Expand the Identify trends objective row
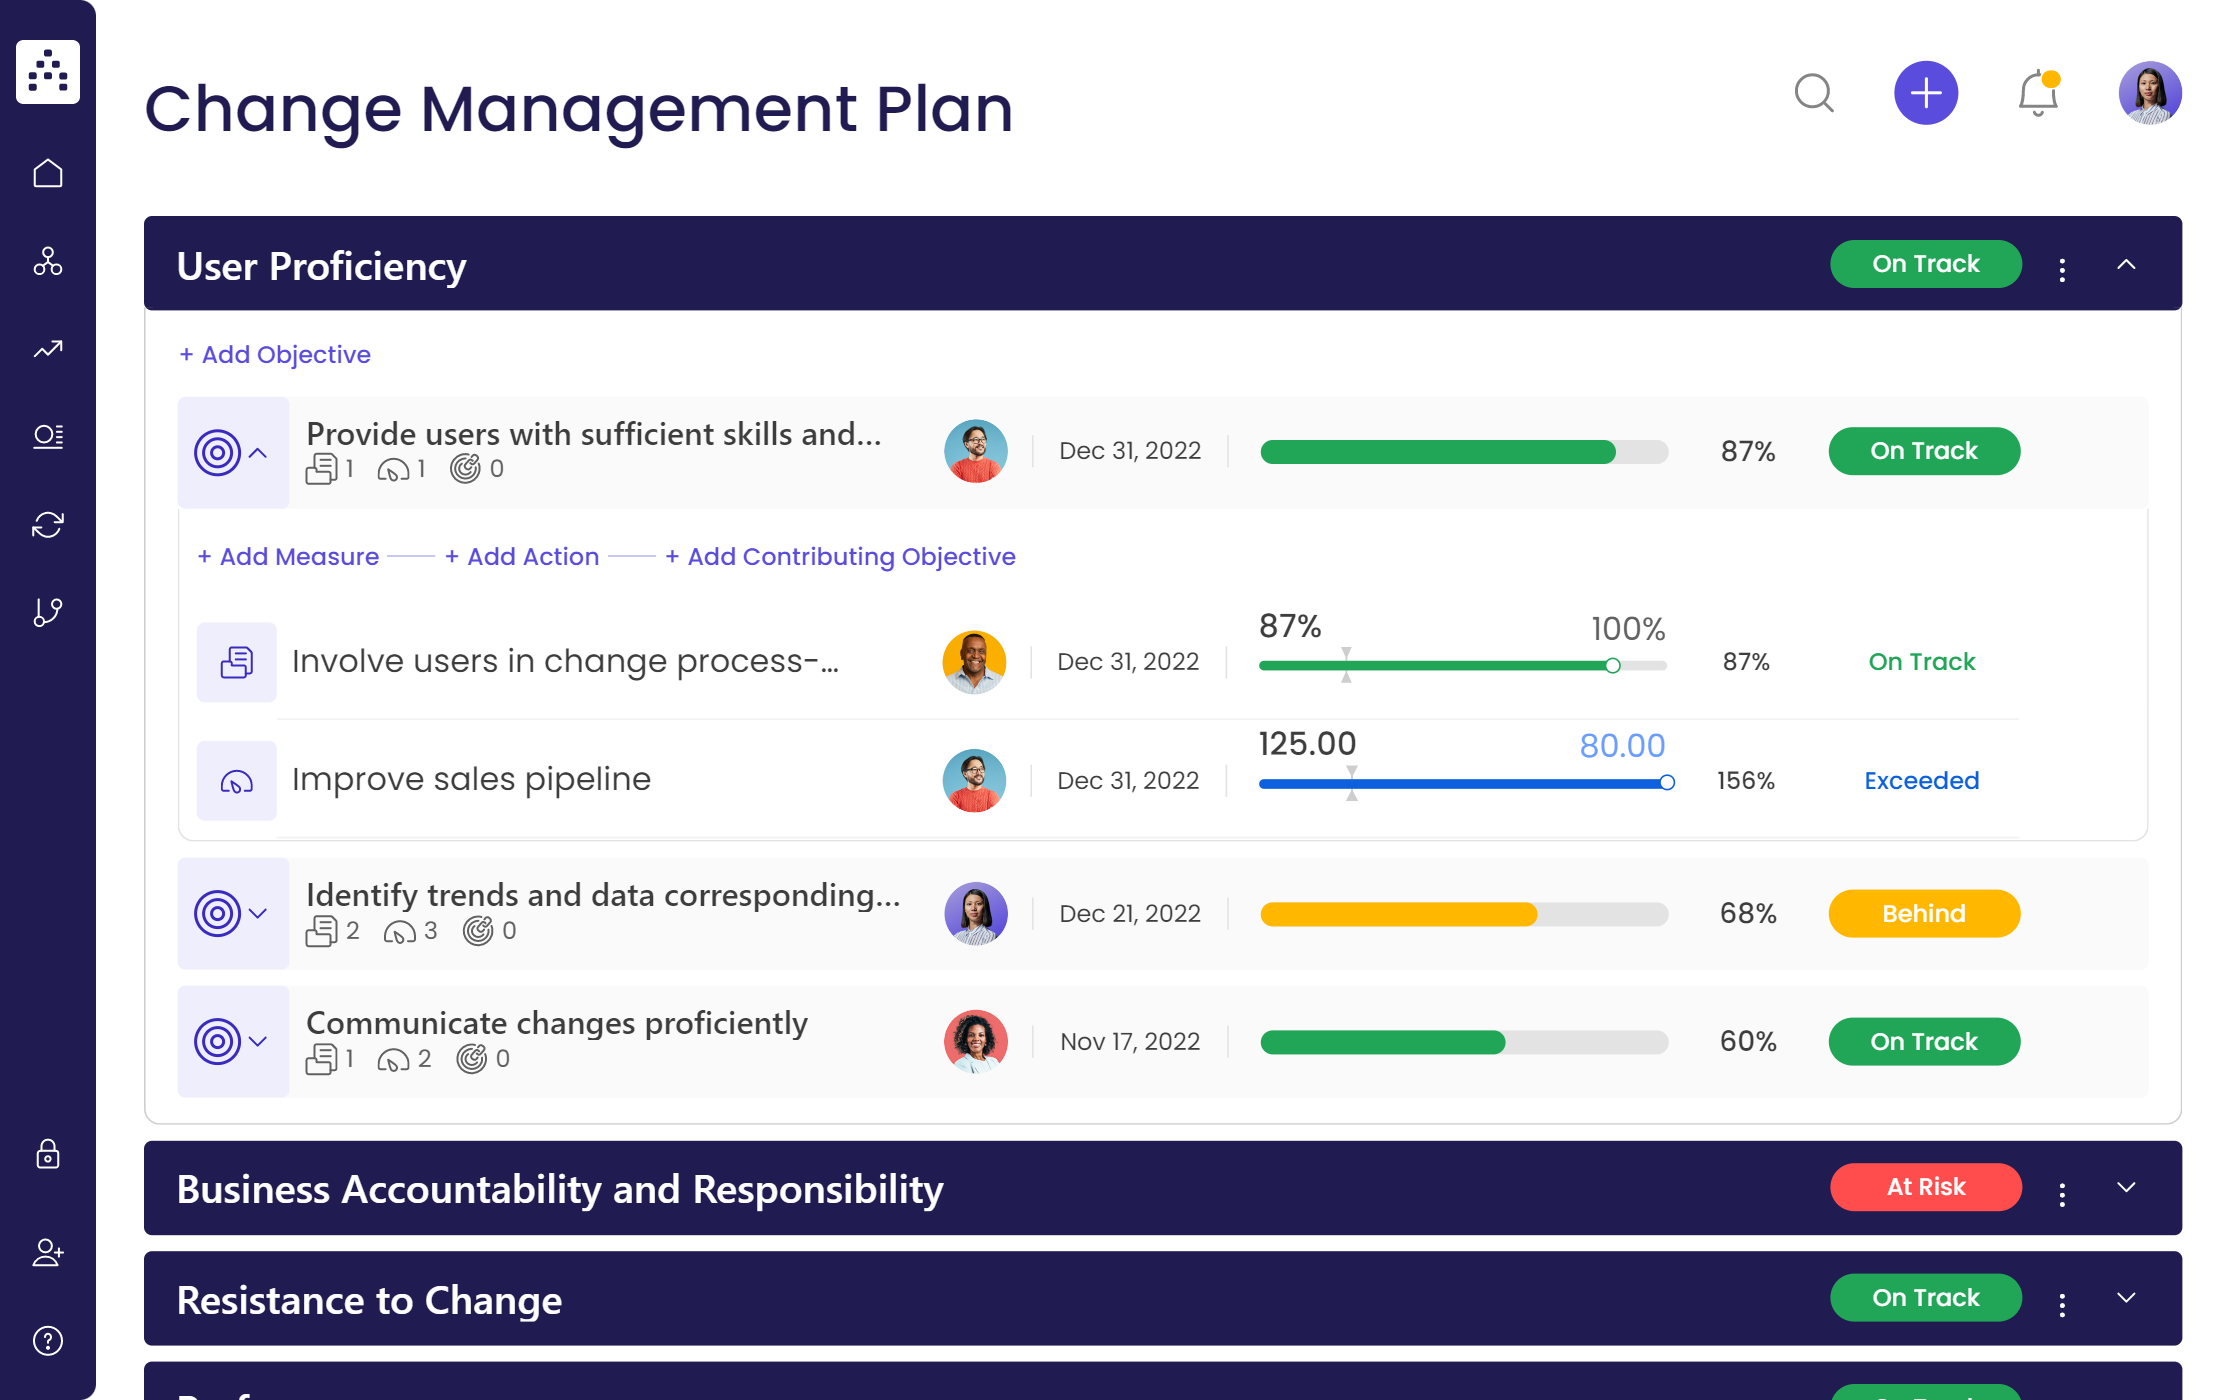The image size is (2230, 1400). tap(259, 913)
